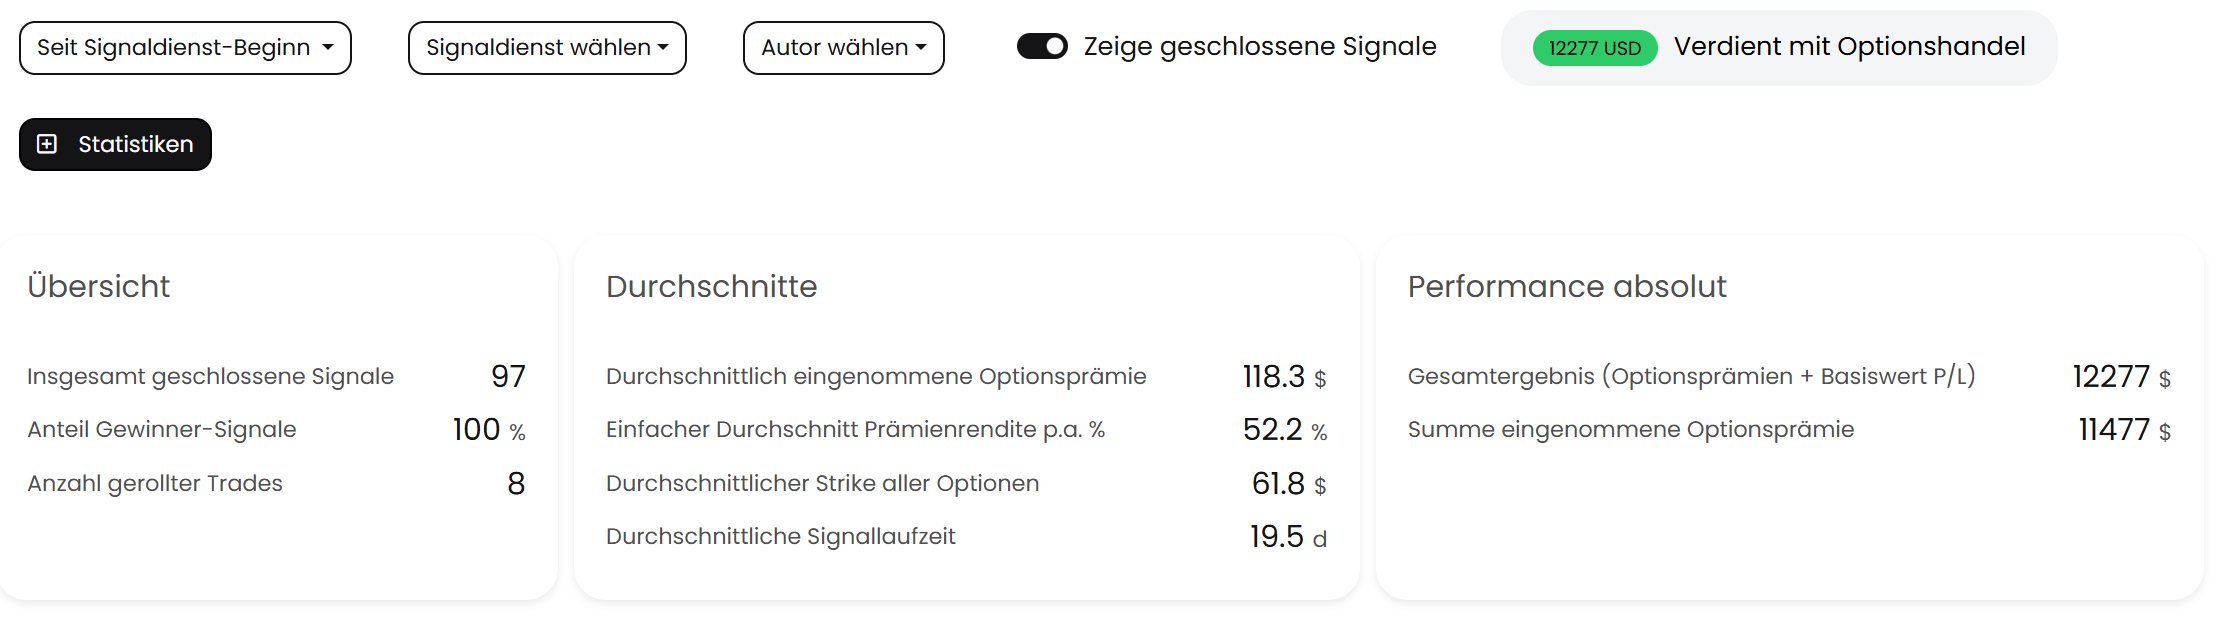Click the Gesamtergebnis value of 12277 dollars
The image size is (2220, 624).
(2111, 377)
